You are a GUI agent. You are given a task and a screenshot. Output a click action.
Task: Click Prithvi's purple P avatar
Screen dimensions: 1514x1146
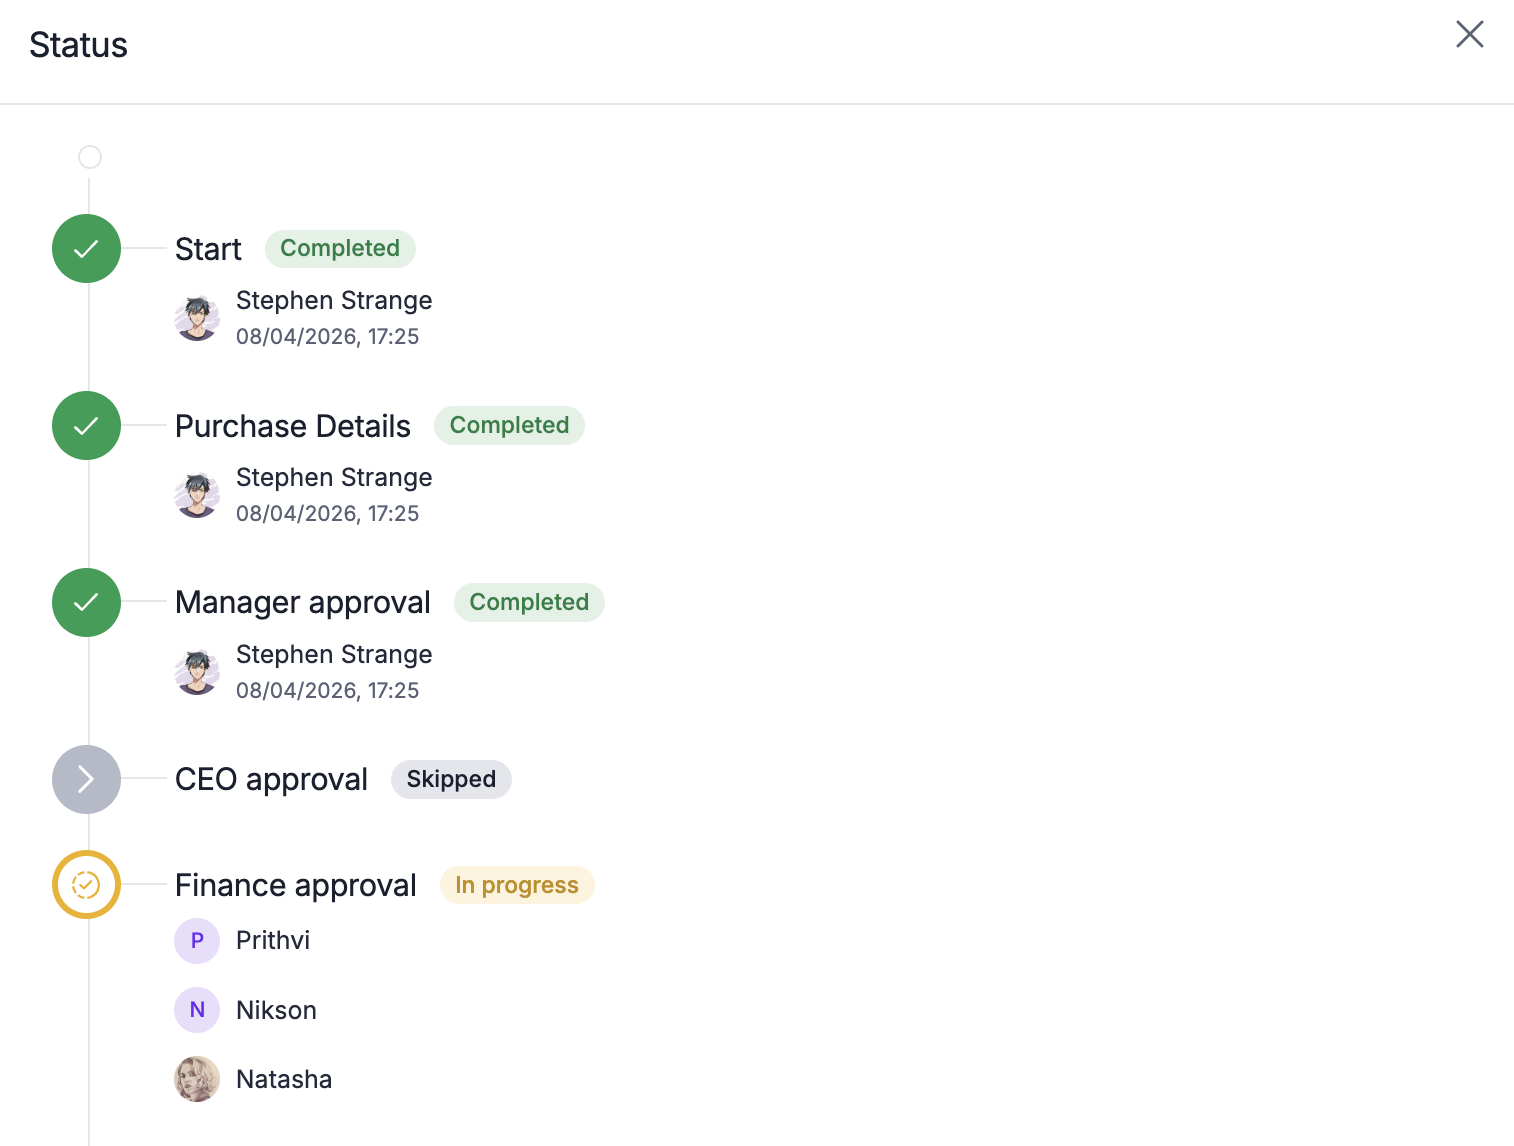197,941
